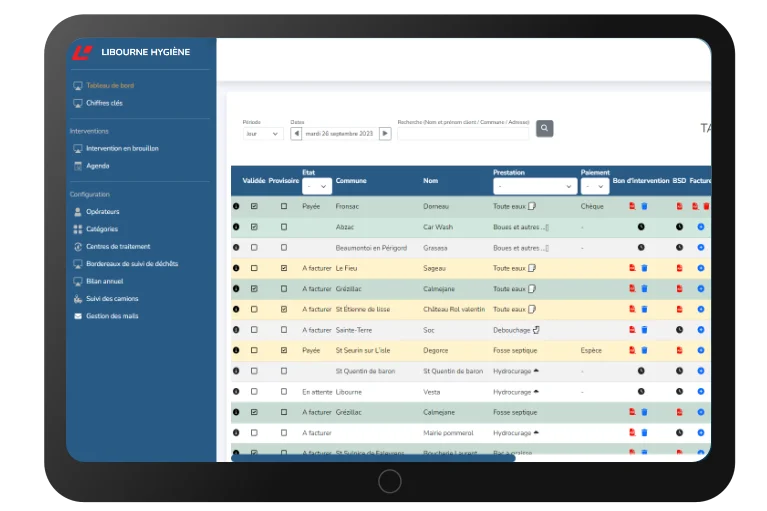Open the Paiement filter dropdown
Viewport: 767px width, 511px height.
click(595, 186)
